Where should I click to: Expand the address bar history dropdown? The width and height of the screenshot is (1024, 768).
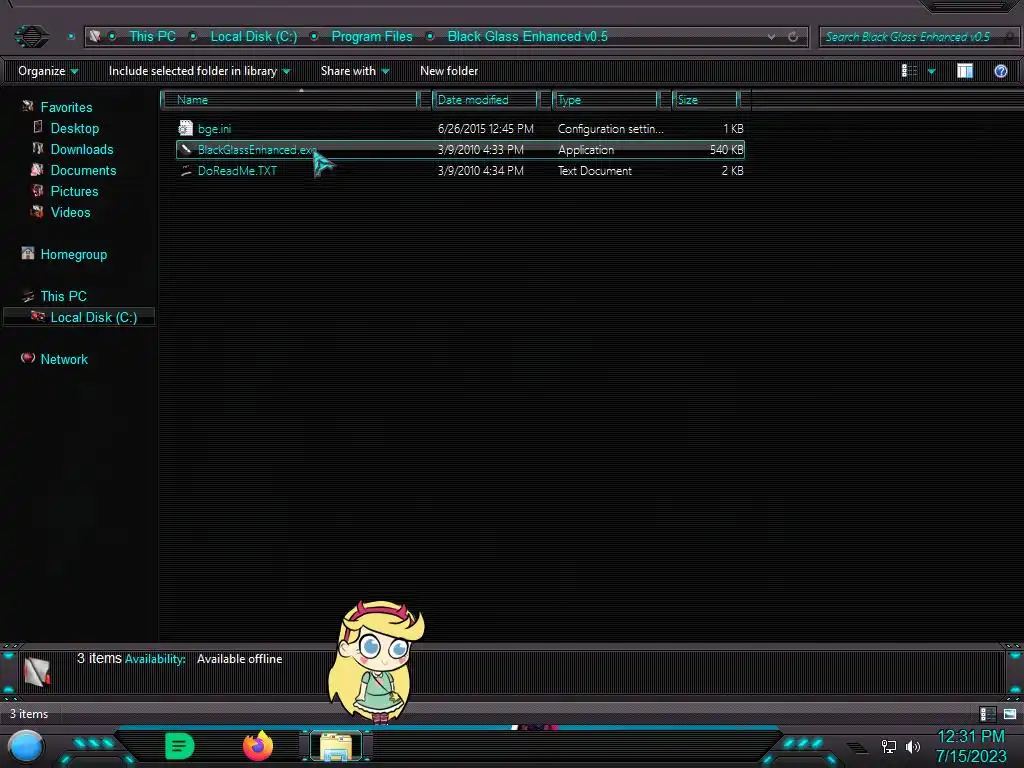click(771, 37)
